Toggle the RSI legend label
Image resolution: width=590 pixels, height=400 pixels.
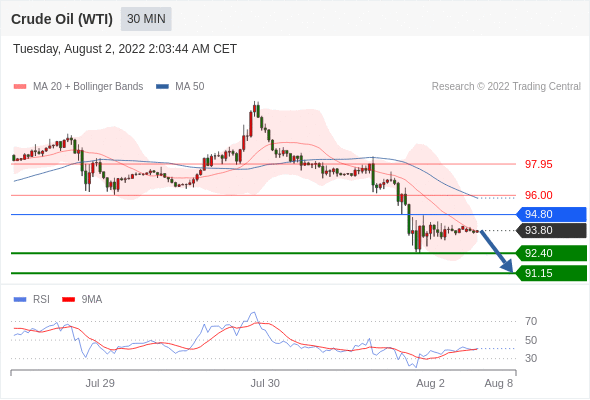41,299
